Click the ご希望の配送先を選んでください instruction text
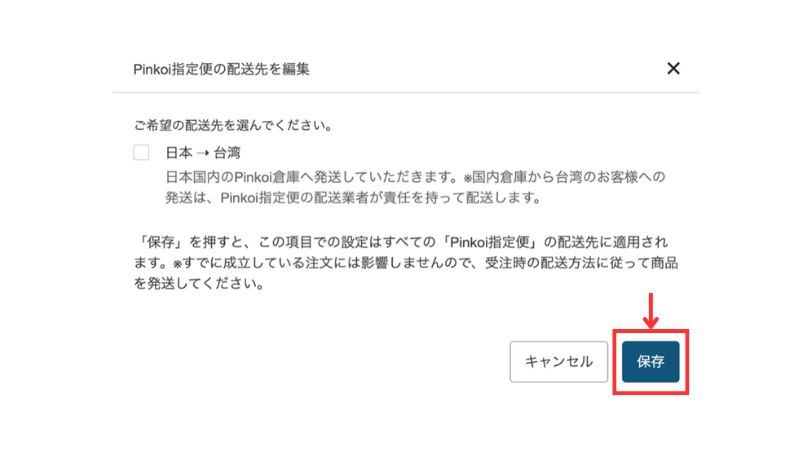The width and height of the screenshot is (812, 457). (x=233, y=125)
